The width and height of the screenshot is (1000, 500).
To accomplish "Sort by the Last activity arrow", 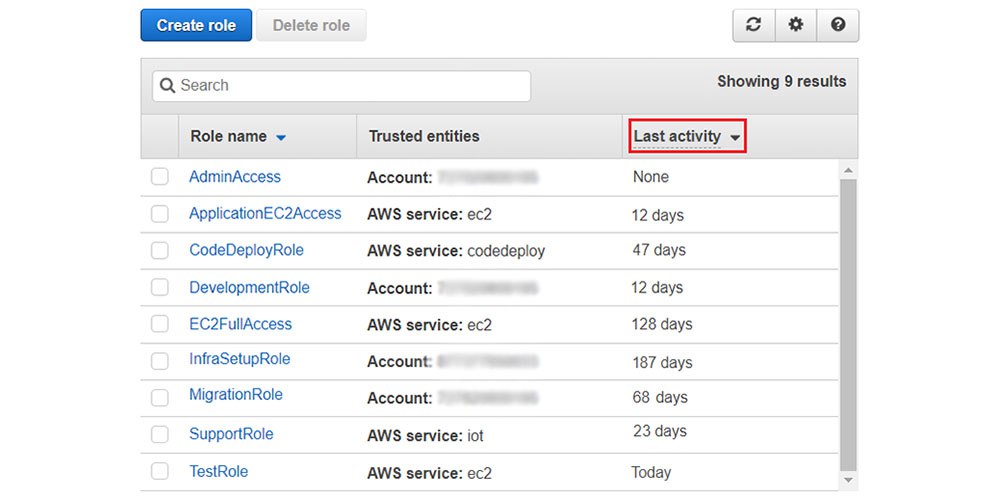I will (x=735, y=137).
